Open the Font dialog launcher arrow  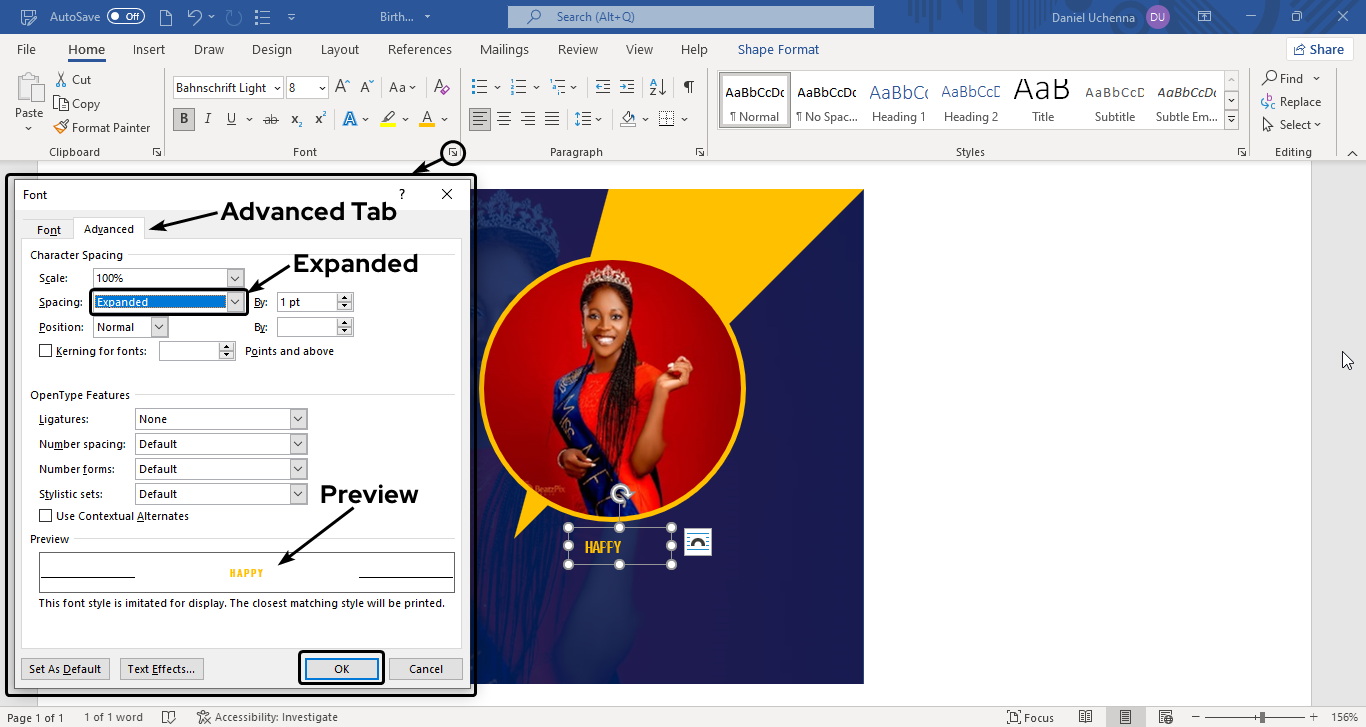(x=453, y=152)
